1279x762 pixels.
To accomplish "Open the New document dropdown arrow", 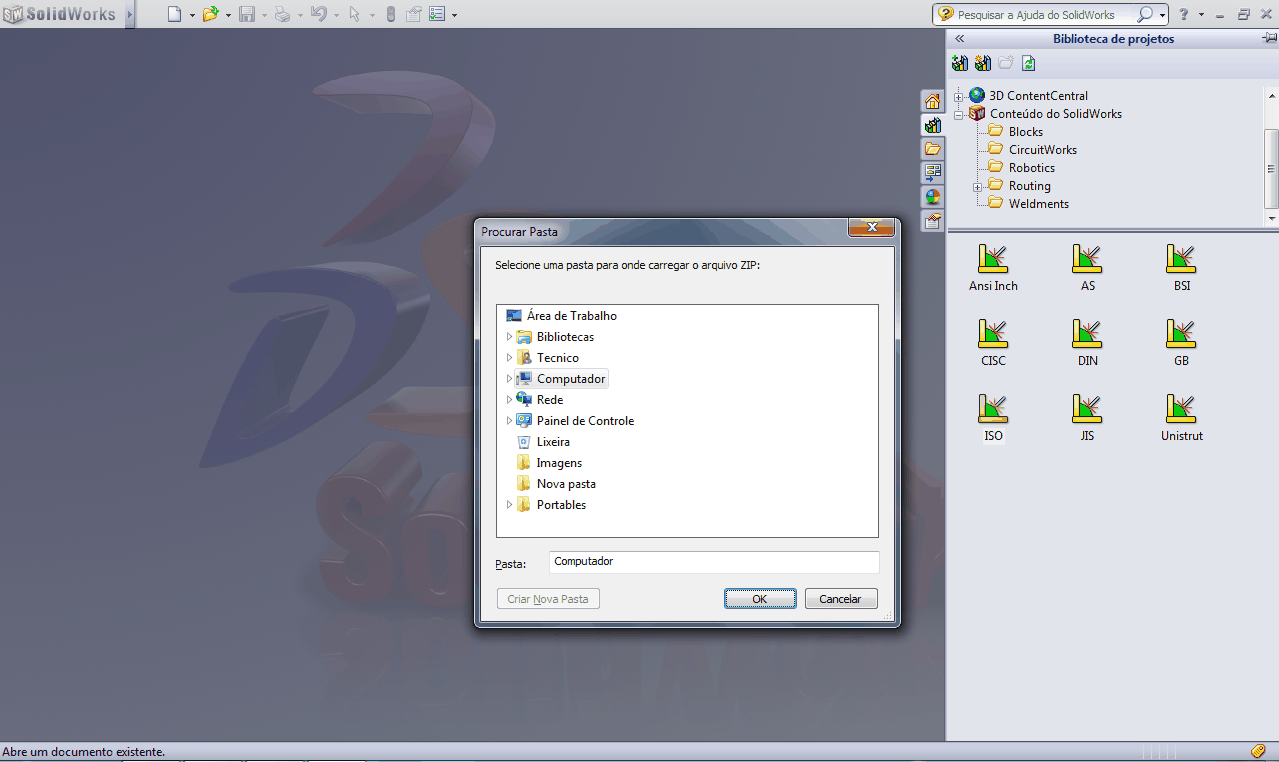I will [192, 15].
